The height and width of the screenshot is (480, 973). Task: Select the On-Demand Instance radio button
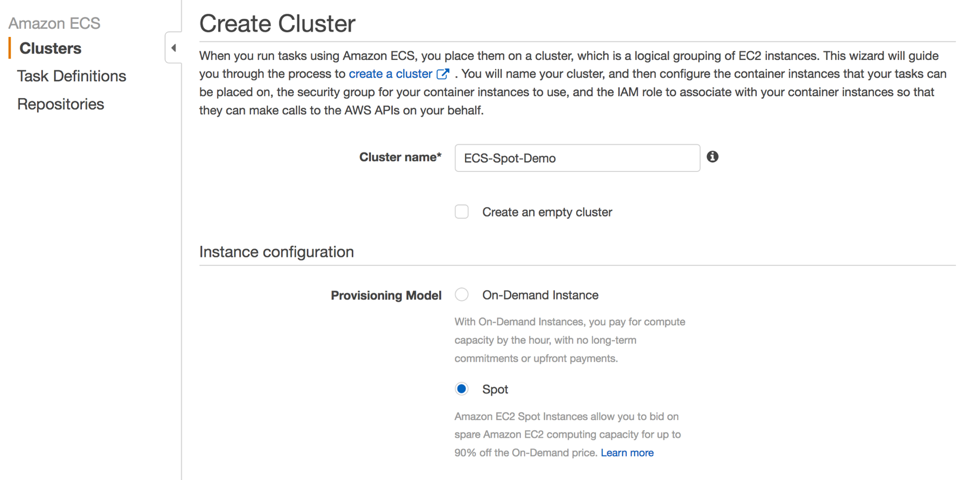point(461,295)
